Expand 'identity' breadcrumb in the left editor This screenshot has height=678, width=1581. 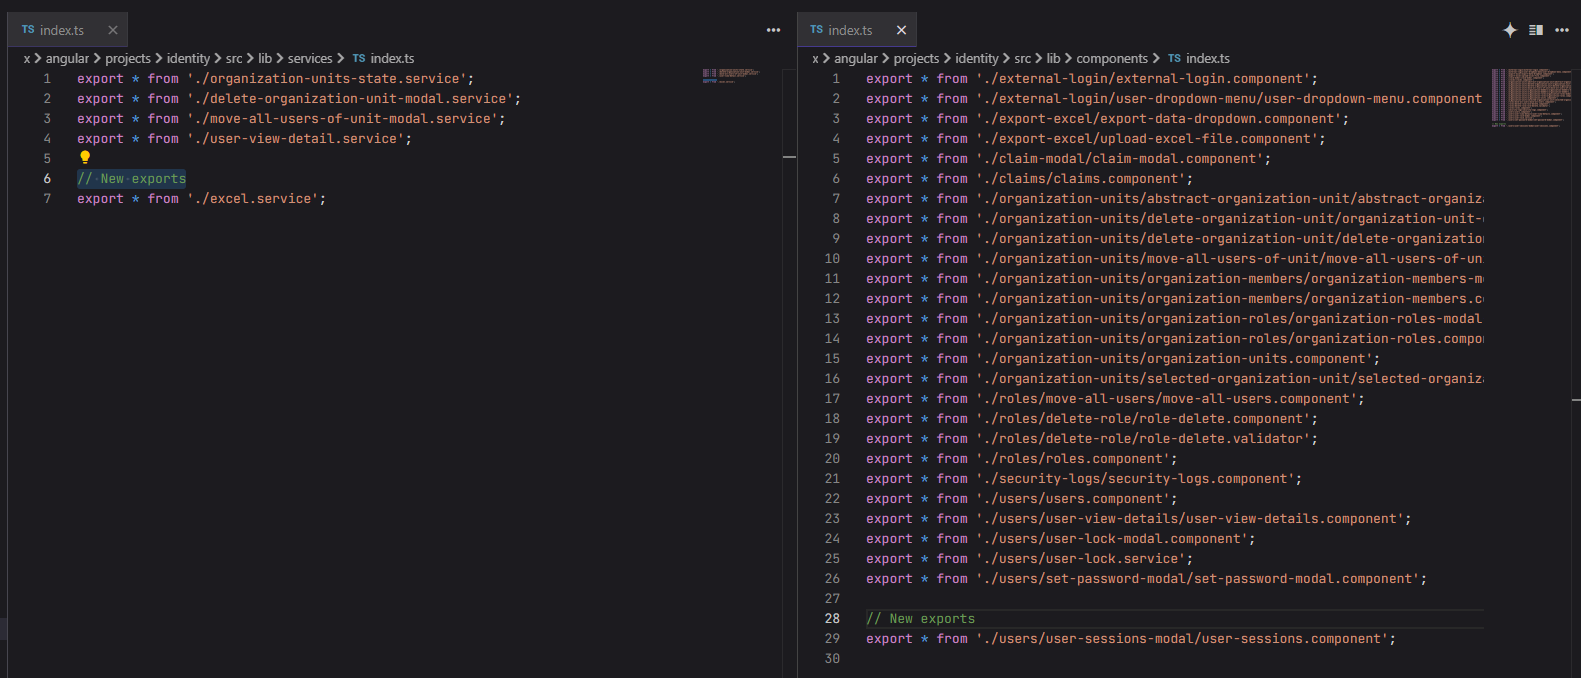pyautogui.click(x=188, y=58)
